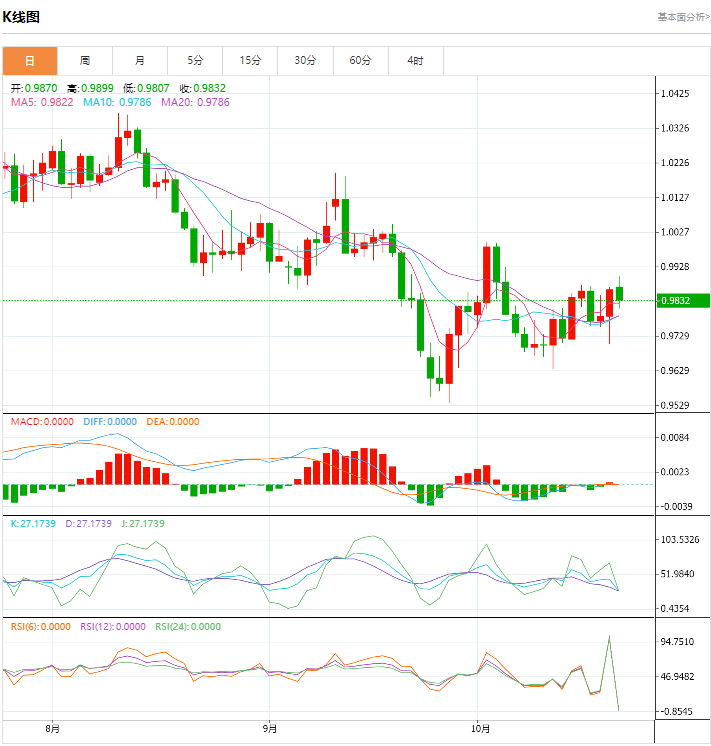Click the K线图 heading
The image size is (711, 746).
click(x=21, y=17)
